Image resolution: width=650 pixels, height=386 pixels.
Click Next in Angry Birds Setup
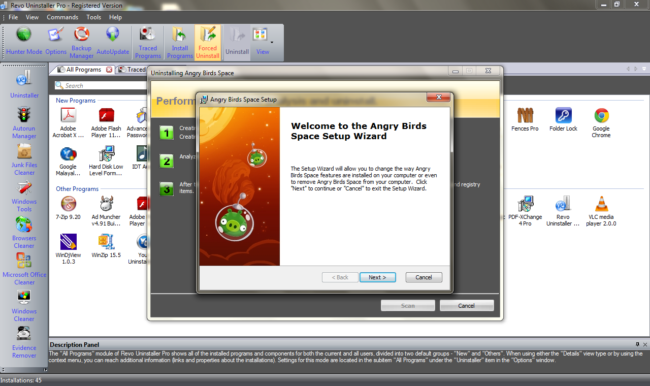click(377, 277)
